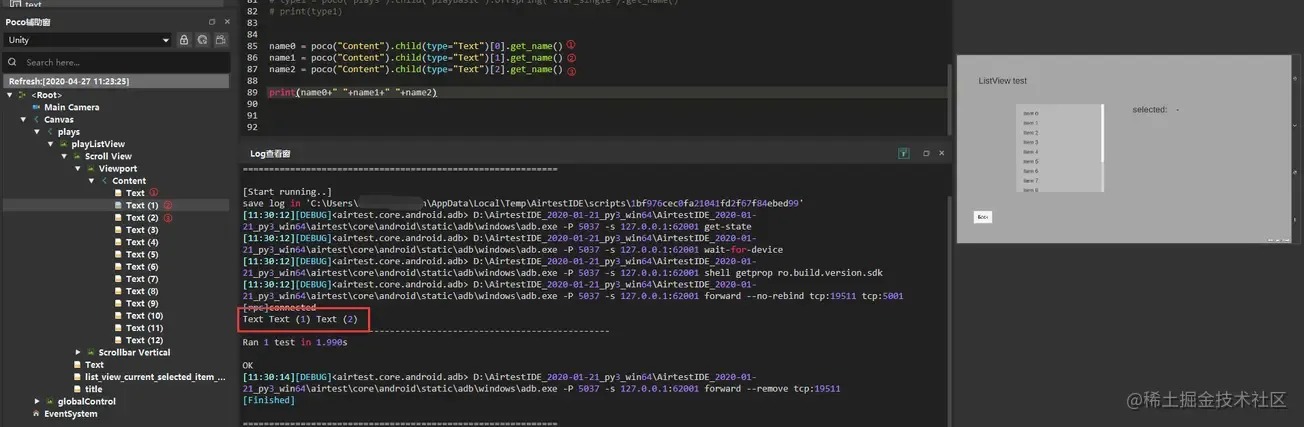Click the Poco record camera icon

220,40
